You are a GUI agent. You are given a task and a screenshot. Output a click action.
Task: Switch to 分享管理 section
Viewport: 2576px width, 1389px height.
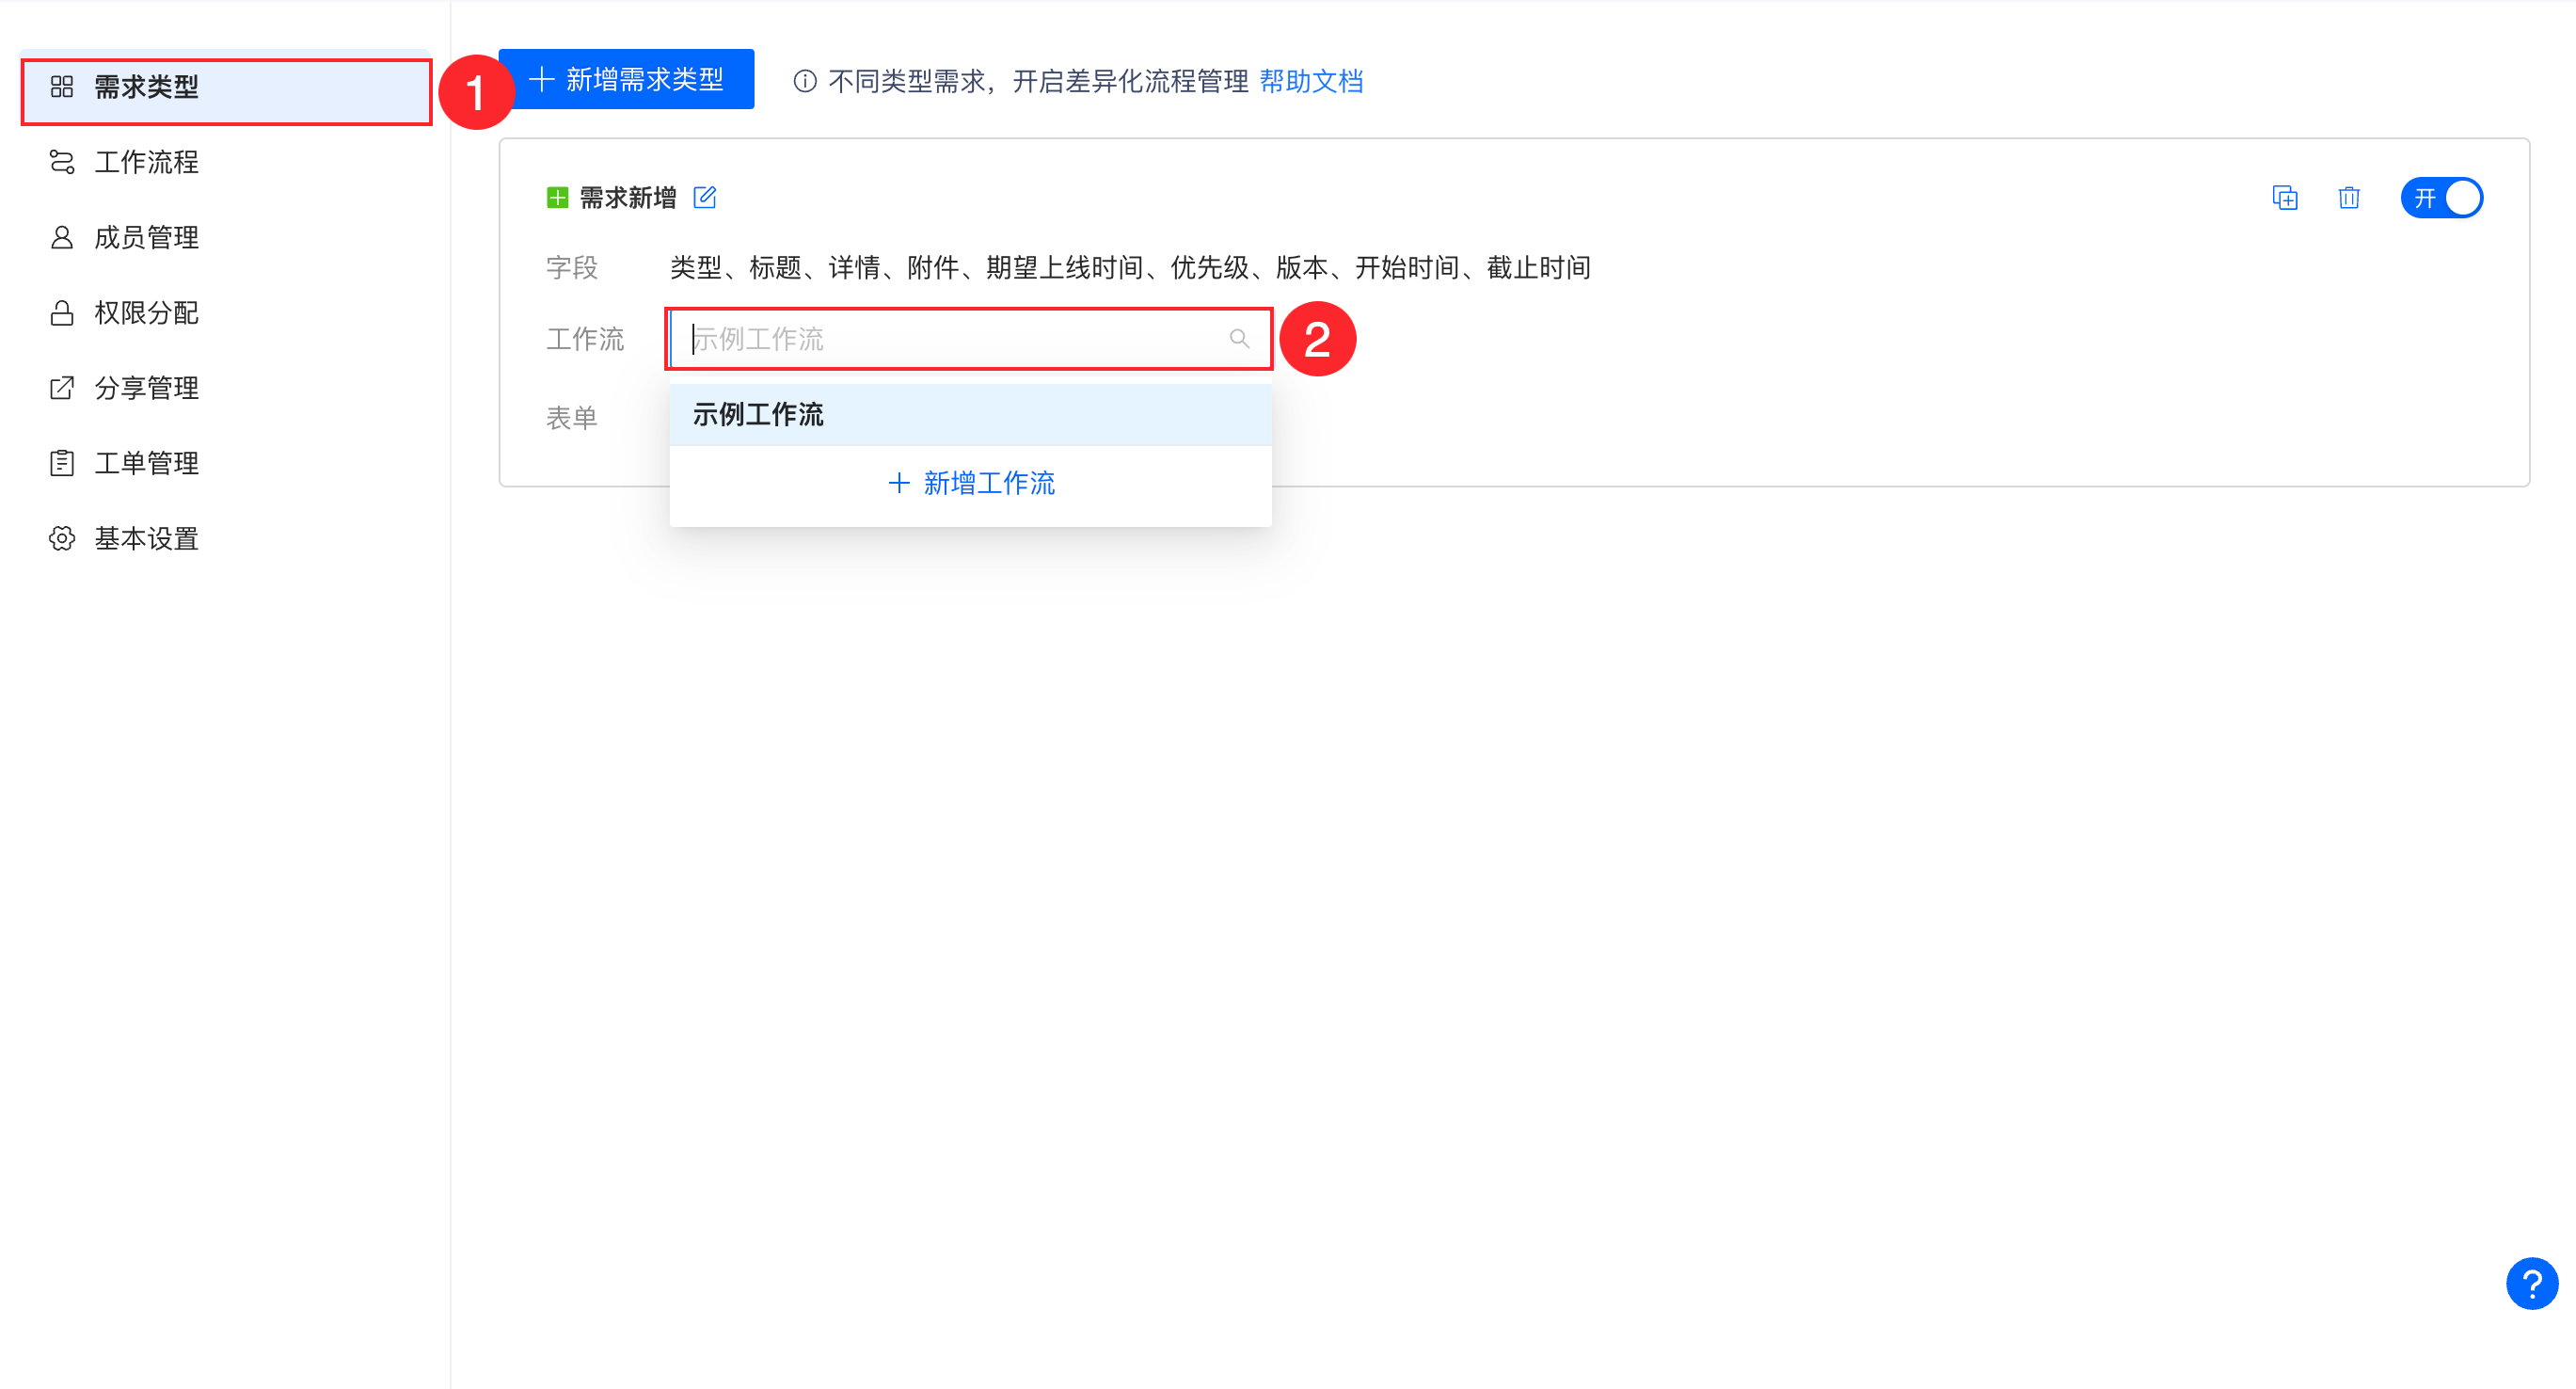[x=146, y=388]
